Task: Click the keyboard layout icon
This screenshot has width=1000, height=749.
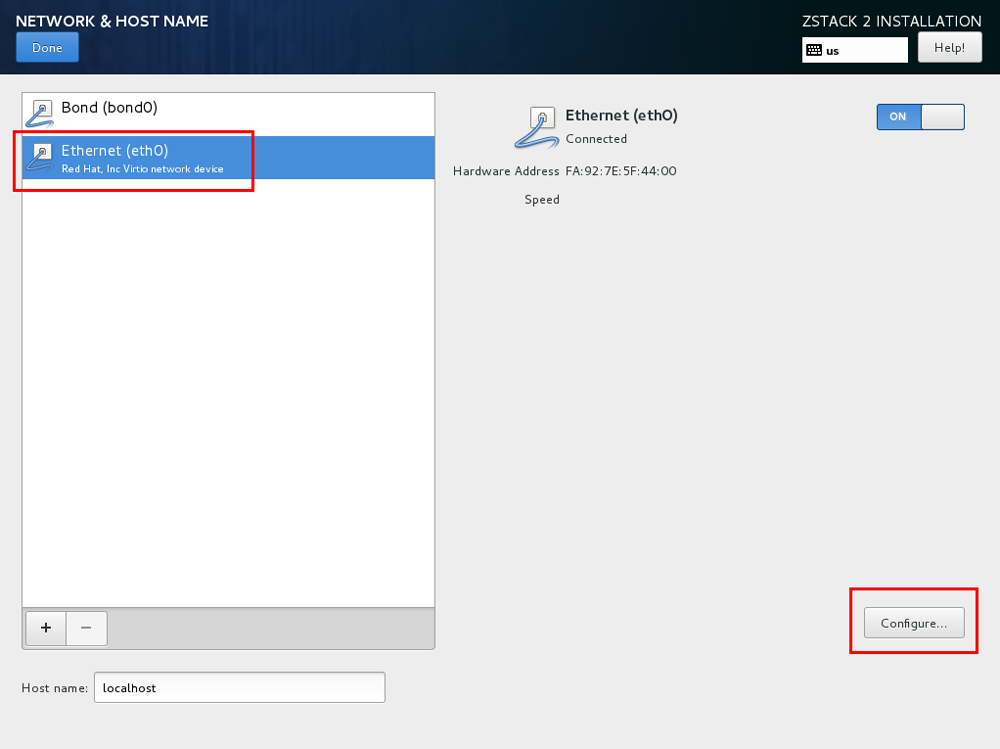Action: 814,50
